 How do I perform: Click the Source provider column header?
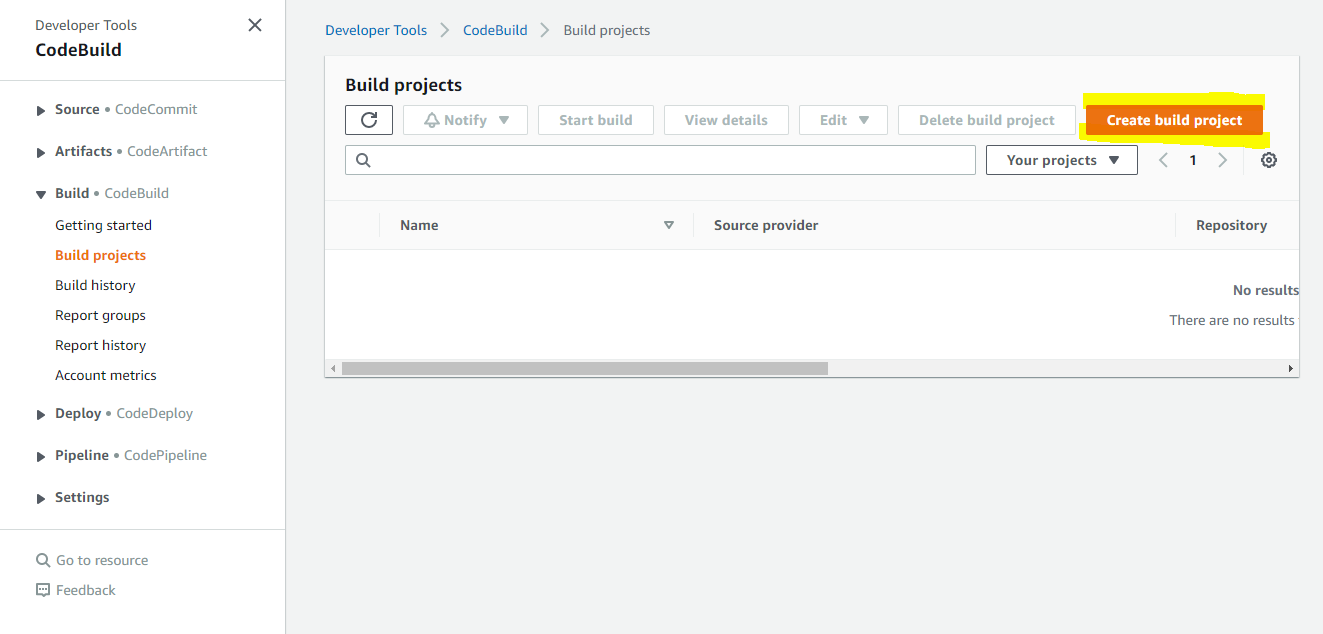766,225
